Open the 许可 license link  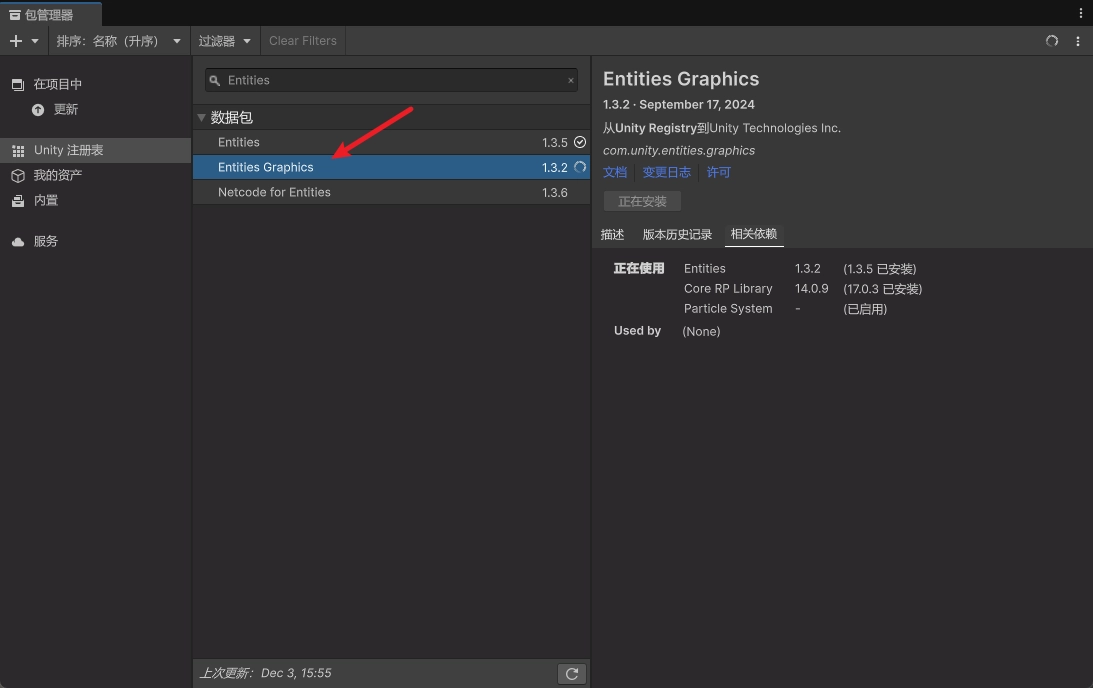click(x=719, y=172)
